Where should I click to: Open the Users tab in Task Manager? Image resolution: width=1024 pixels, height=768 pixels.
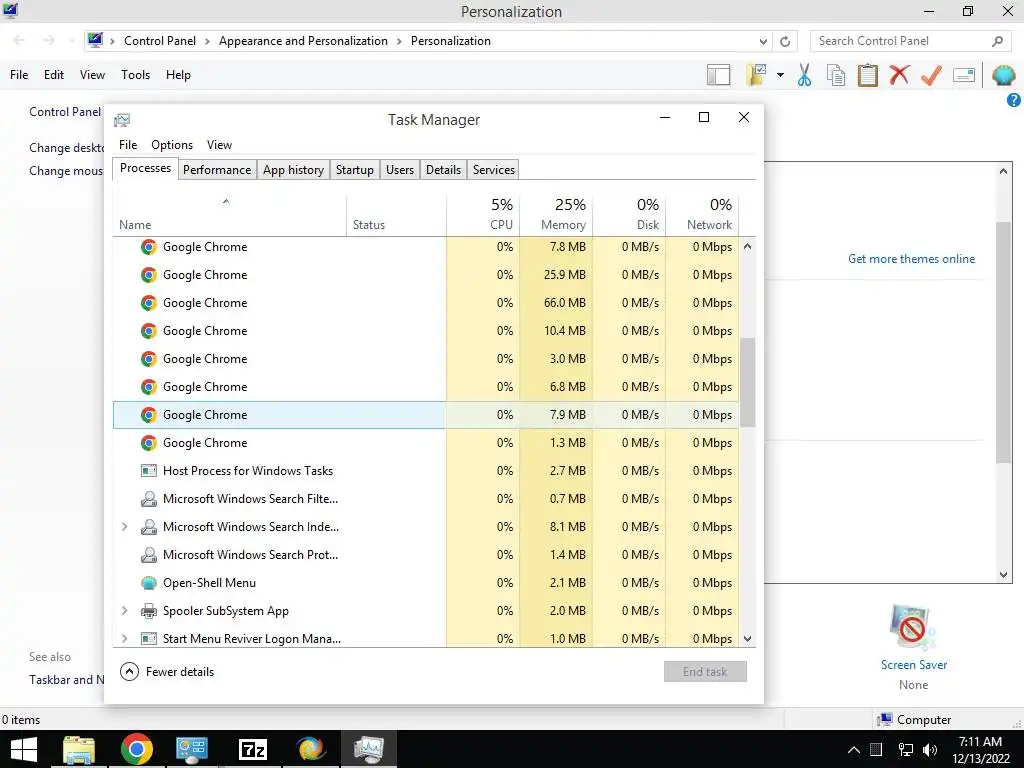click(x=400, y=170)
